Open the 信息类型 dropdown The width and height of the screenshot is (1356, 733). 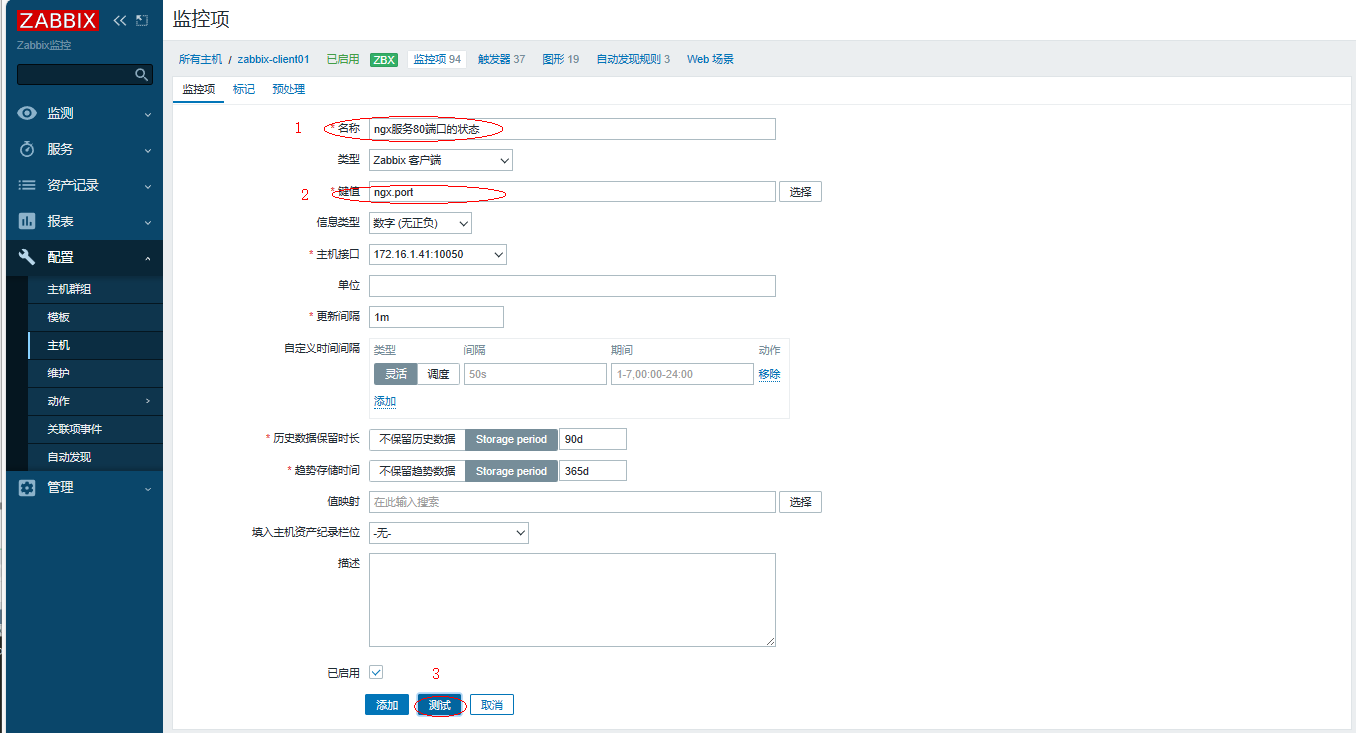(420, 223)
